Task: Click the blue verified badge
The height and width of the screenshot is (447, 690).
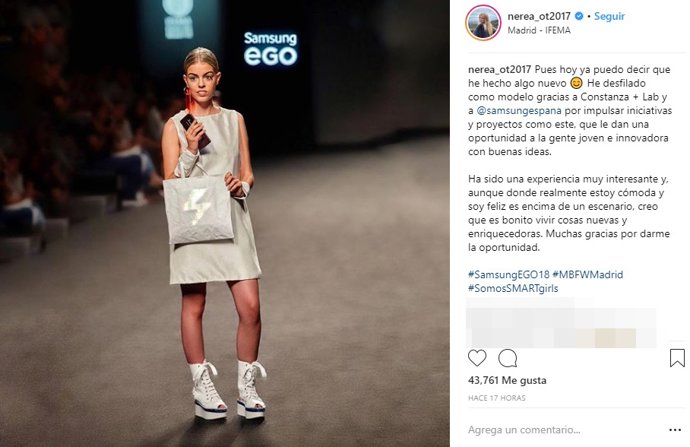Action: coord(579,16)
